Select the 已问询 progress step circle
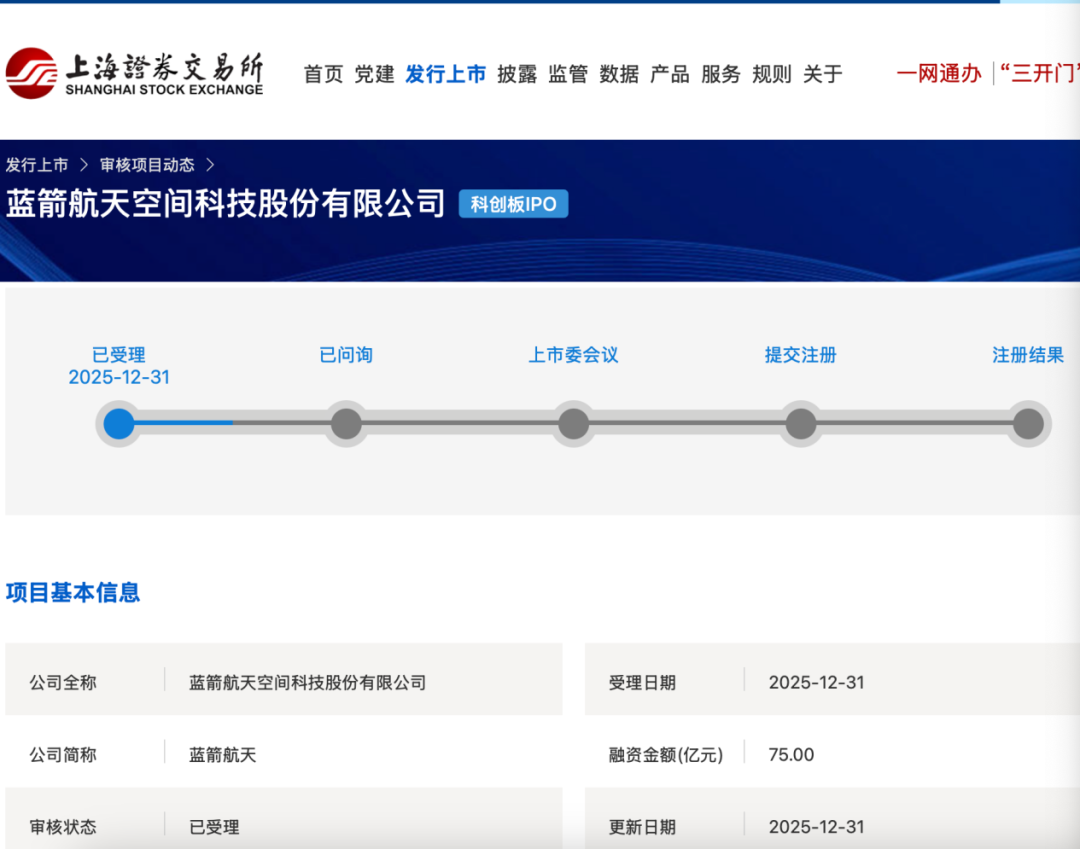This screenshot has height=849, width=1080. [x=346, y=423]
